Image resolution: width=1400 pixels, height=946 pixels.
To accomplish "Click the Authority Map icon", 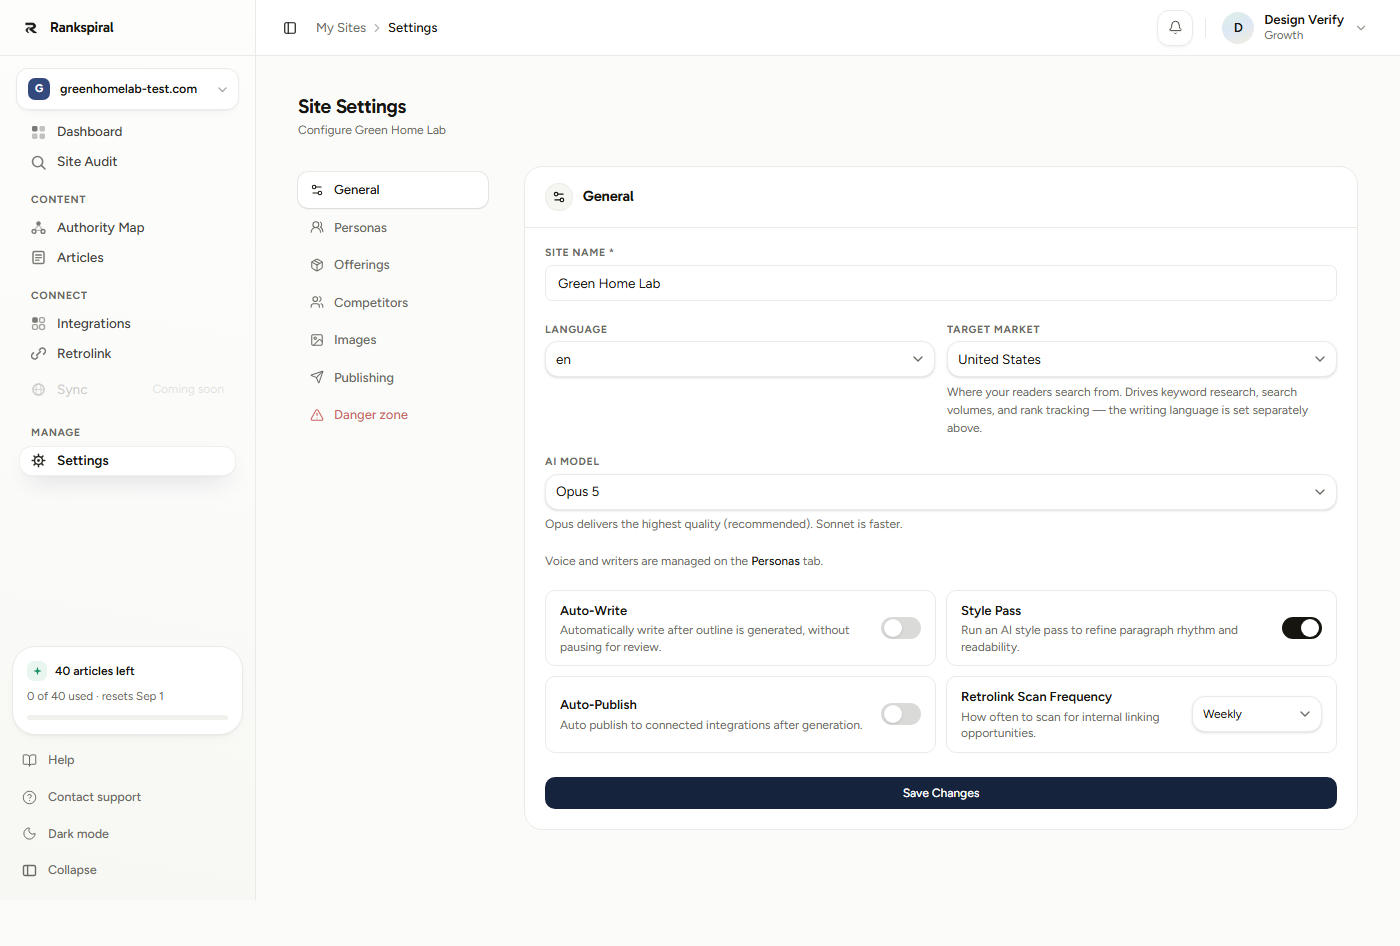I will pyautogui.click(x=38, y=228).
